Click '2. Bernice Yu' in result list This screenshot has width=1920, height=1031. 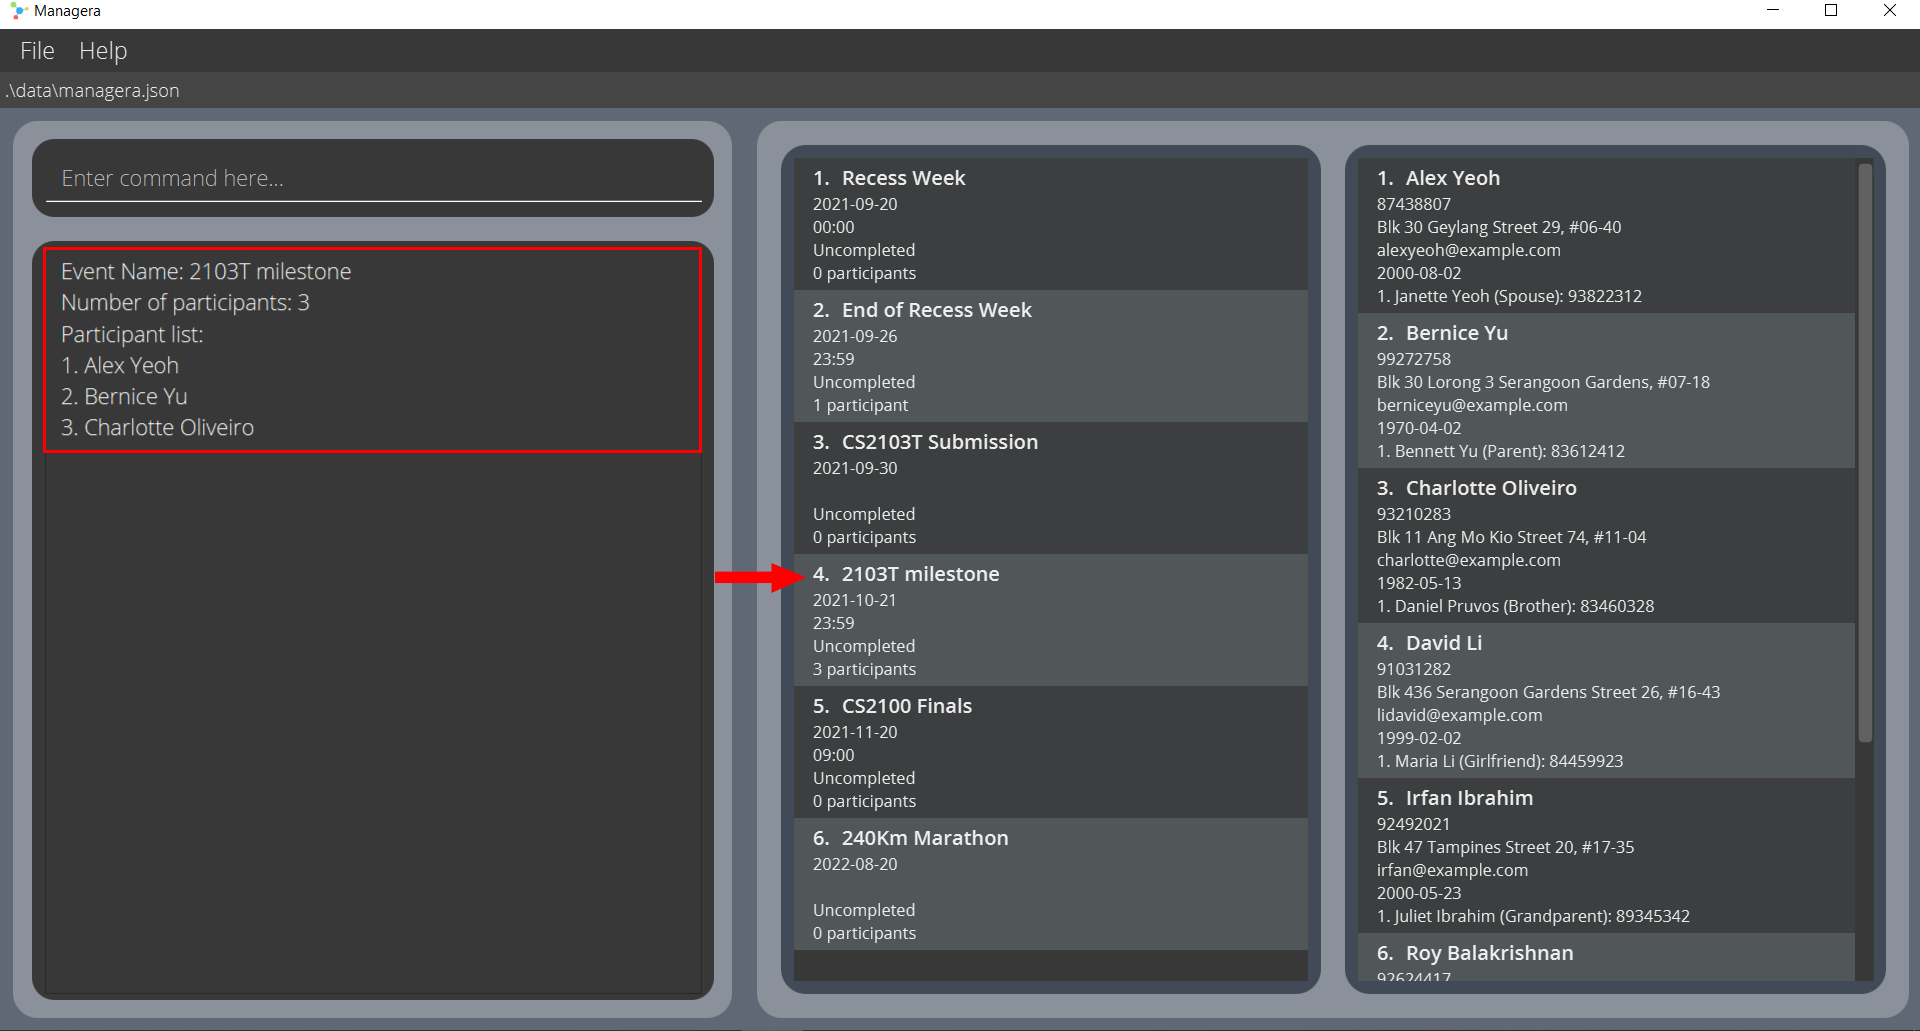tap(124, 396)
